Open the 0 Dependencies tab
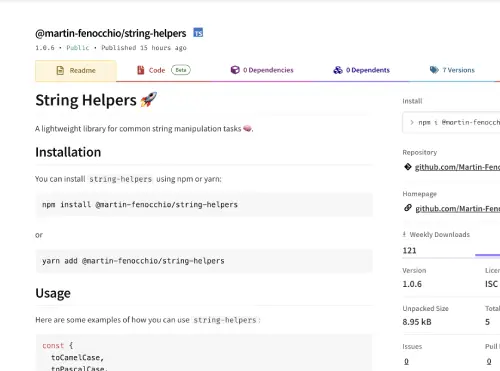Viewport: 500px width, 371px height. tap(262, 70)
